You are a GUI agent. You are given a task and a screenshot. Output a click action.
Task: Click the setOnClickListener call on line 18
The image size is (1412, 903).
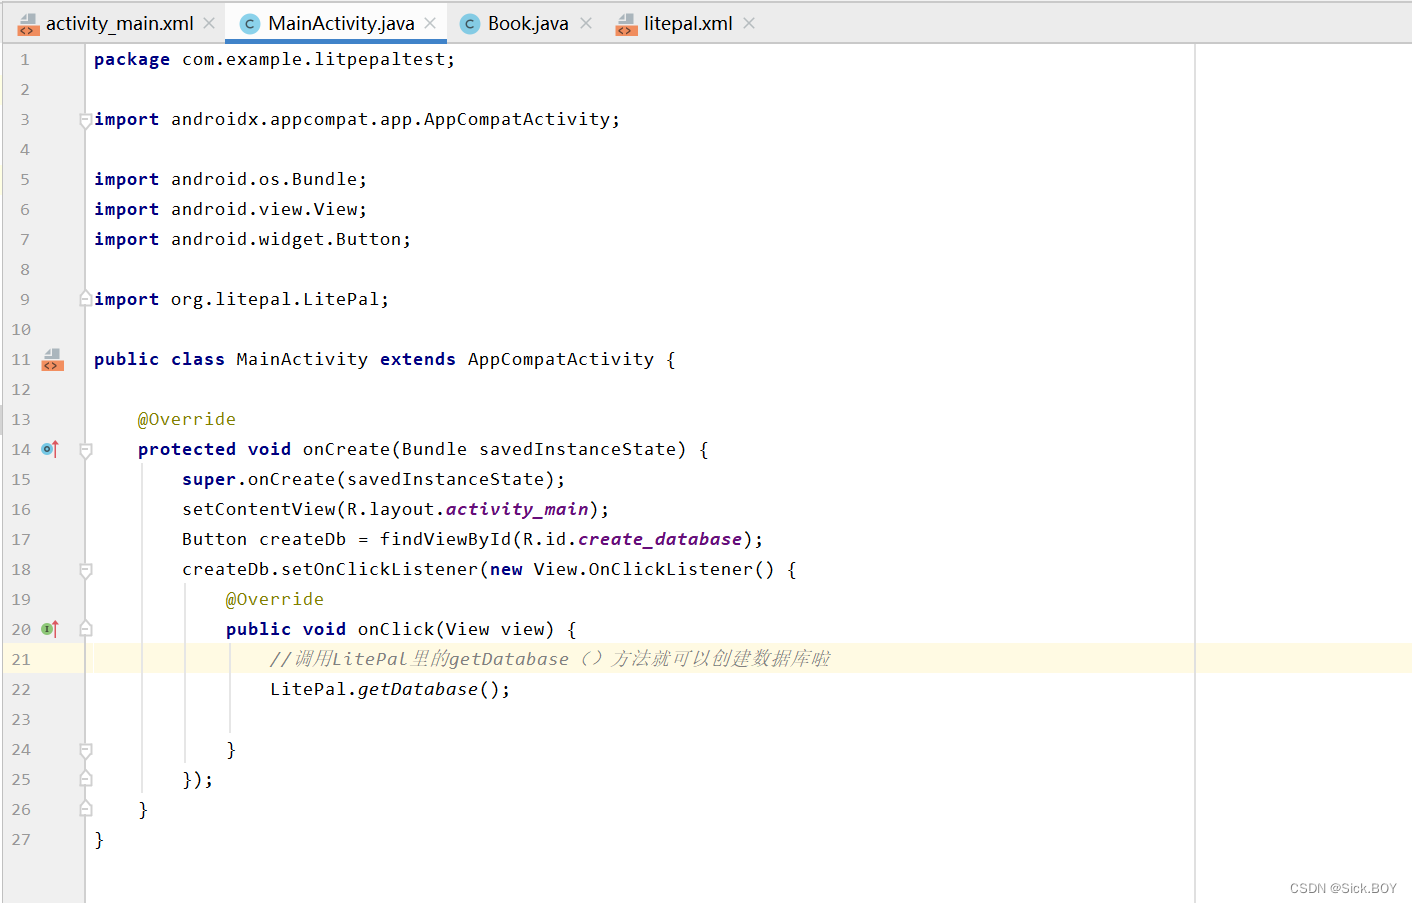380,569
